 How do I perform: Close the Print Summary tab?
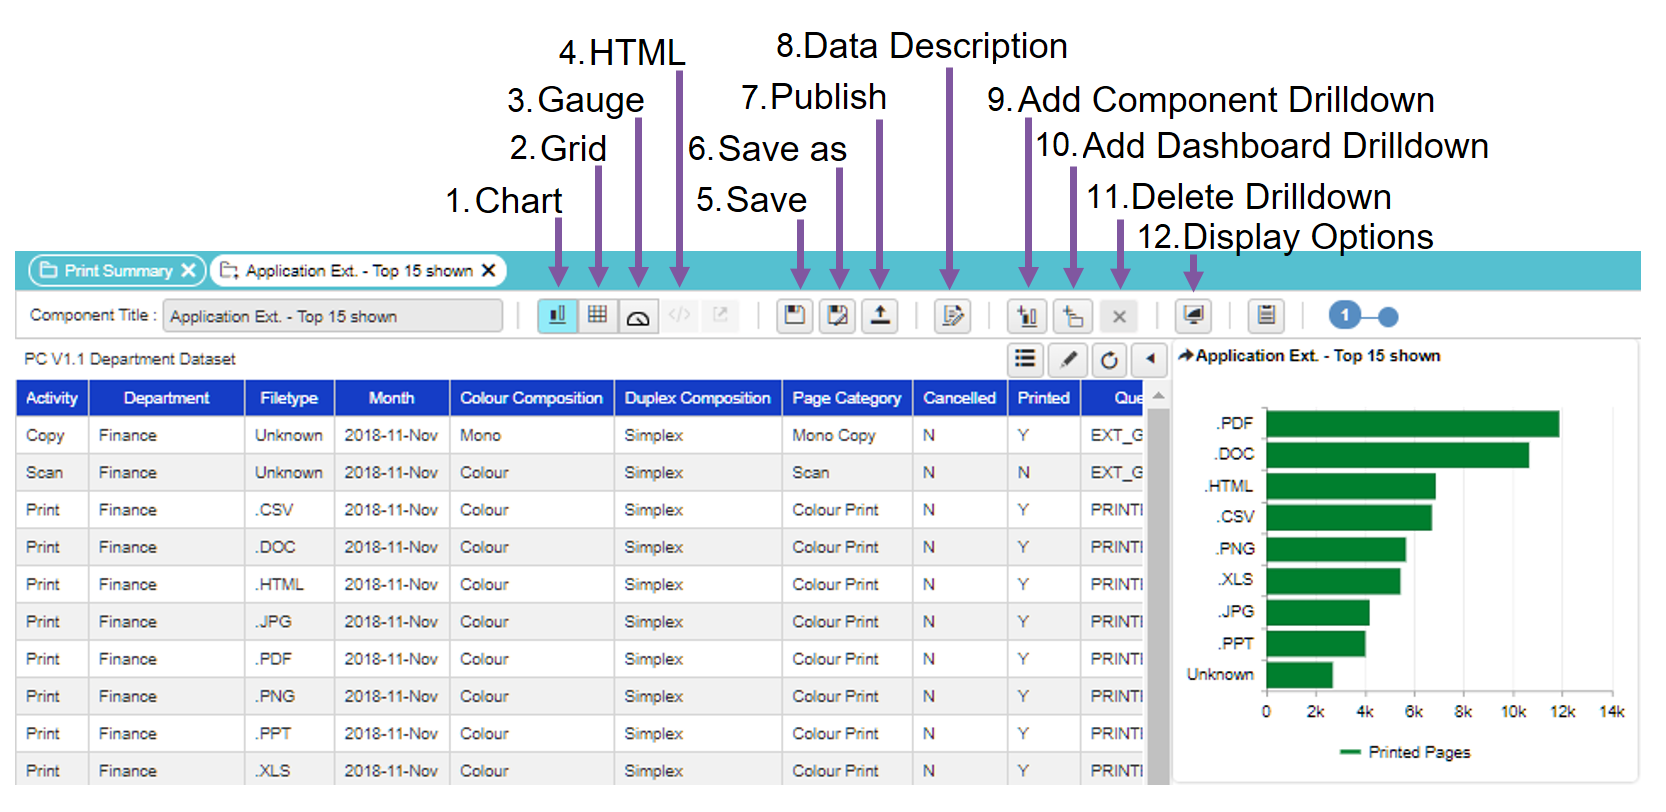[188, 271]
